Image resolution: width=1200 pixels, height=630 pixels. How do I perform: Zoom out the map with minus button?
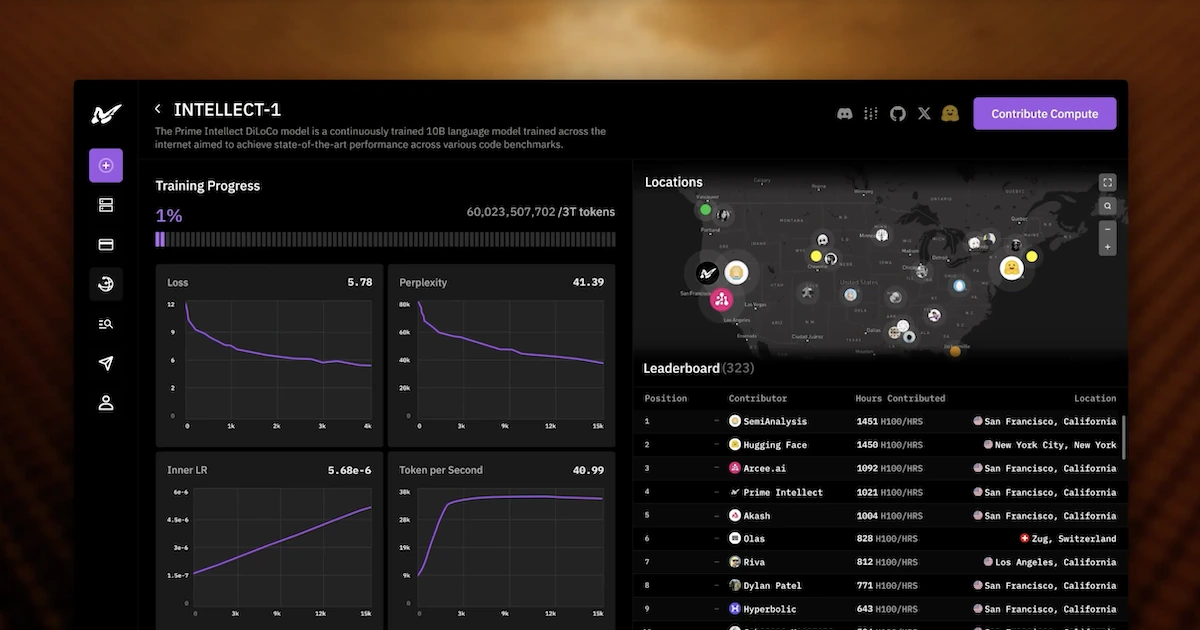[x=1107, y=229]
